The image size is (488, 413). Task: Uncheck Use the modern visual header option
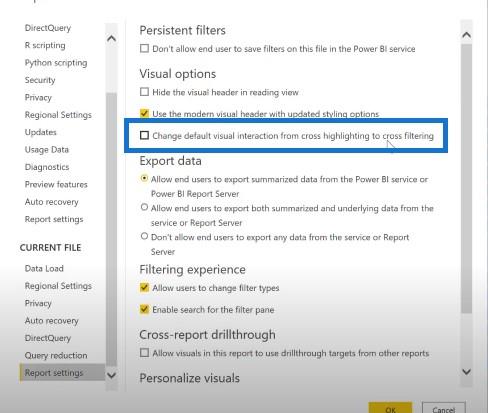[x=144, y=113]
